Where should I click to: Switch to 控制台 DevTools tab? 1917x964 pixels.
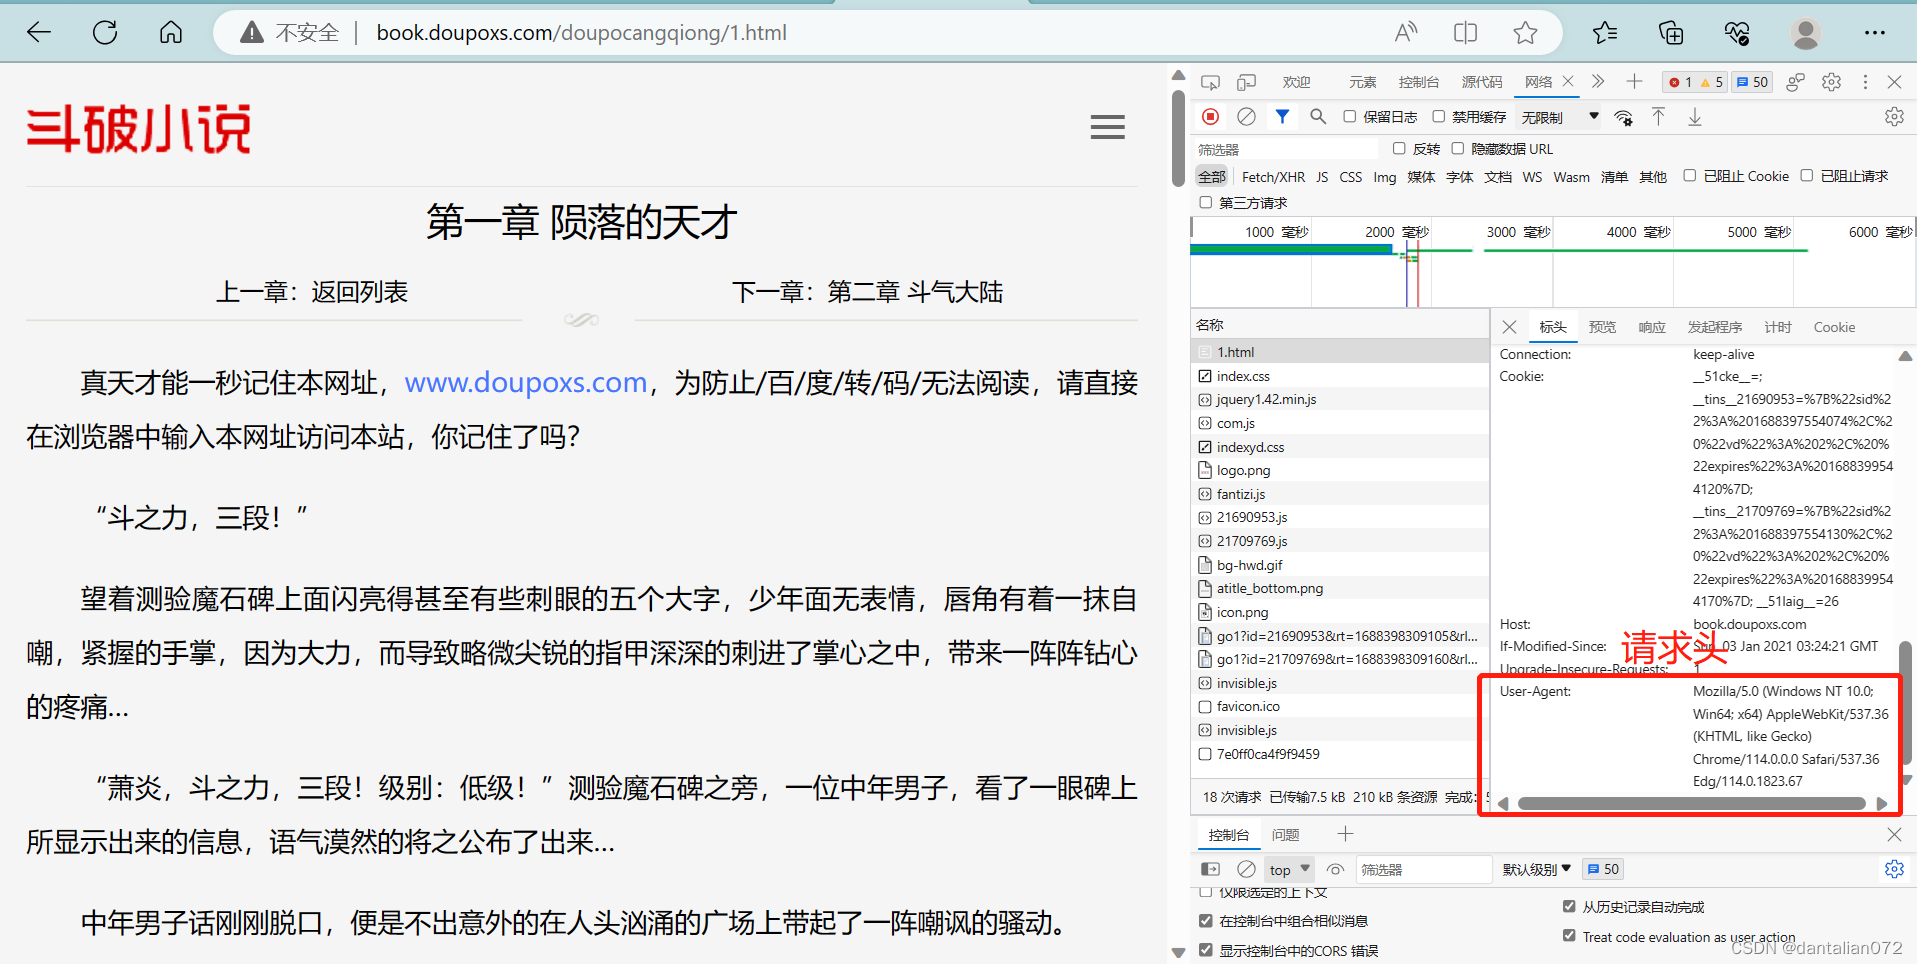pos(1418,82)
